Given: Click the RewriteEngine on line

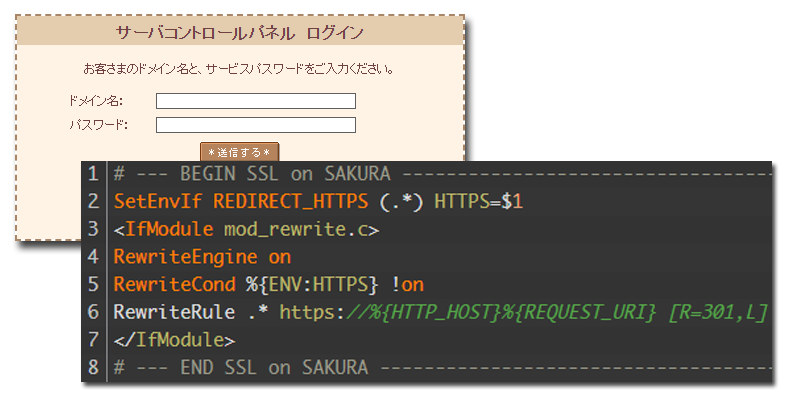Looking at the screenshot, I should [x=203, y=257].
